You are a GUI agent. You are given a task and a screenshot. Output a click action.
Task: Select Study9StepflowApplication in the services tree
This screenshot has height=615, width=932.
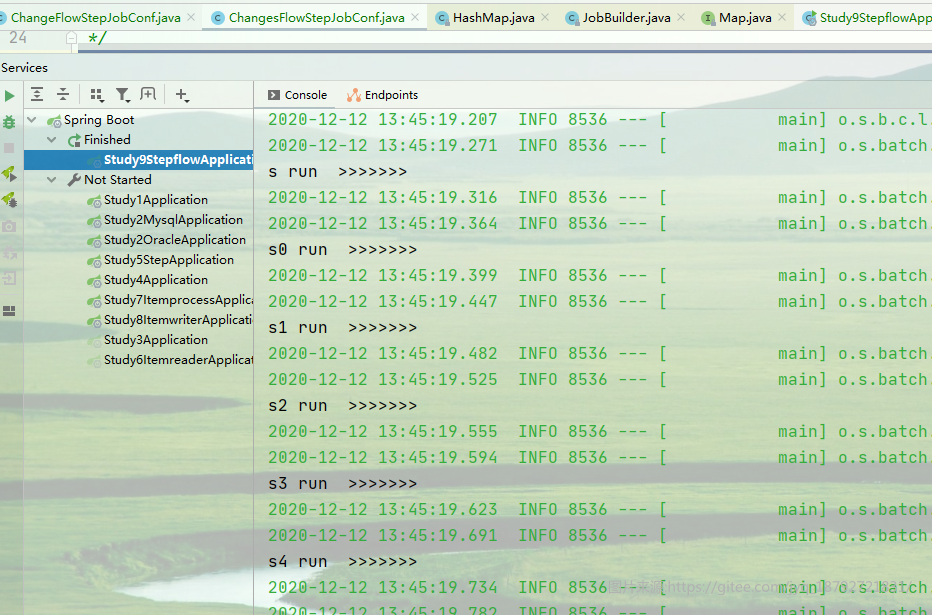(138, 160)
